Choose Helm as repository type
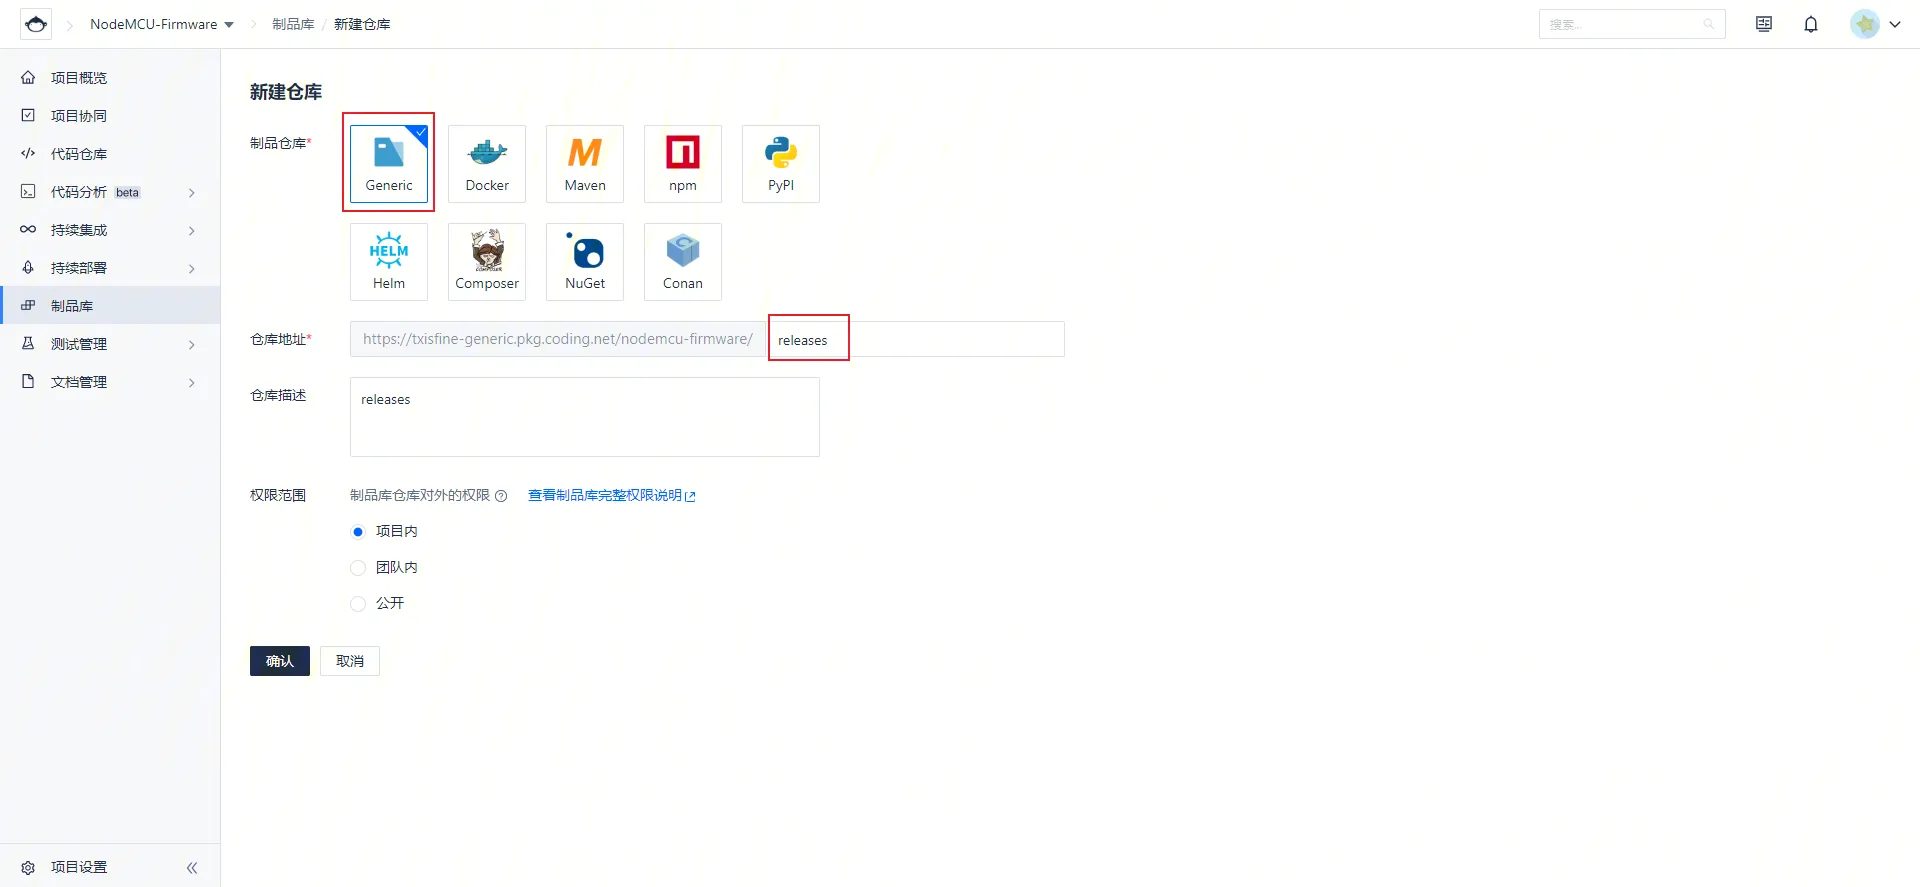Viewport: 1920px width, 887px height. click(x=389, y=262)
